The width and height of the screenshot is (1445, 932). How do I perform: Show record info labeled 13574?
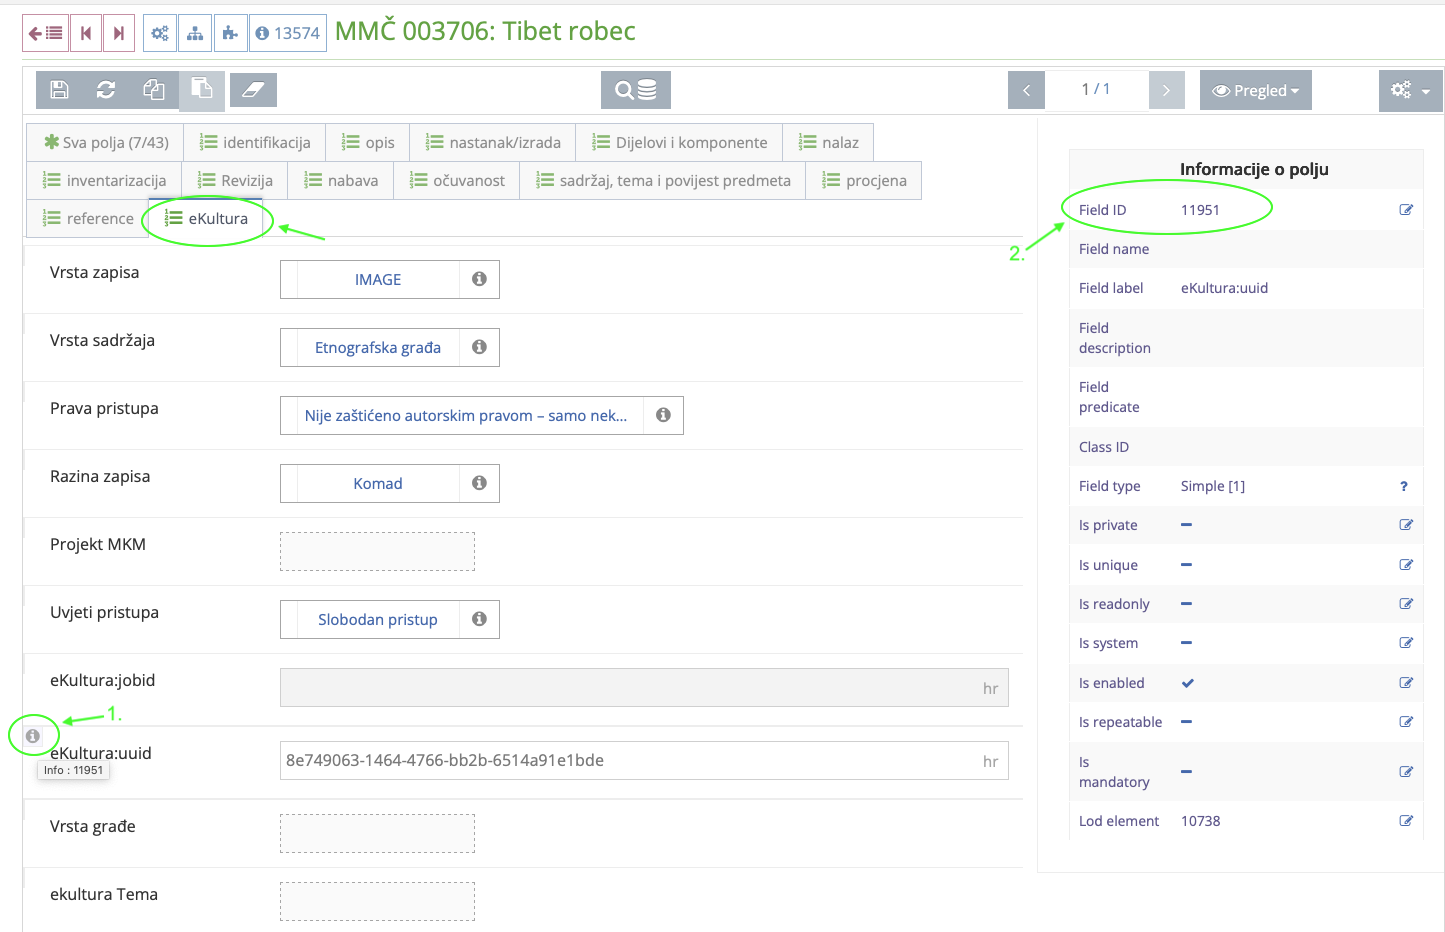click(x=289, y=32)
